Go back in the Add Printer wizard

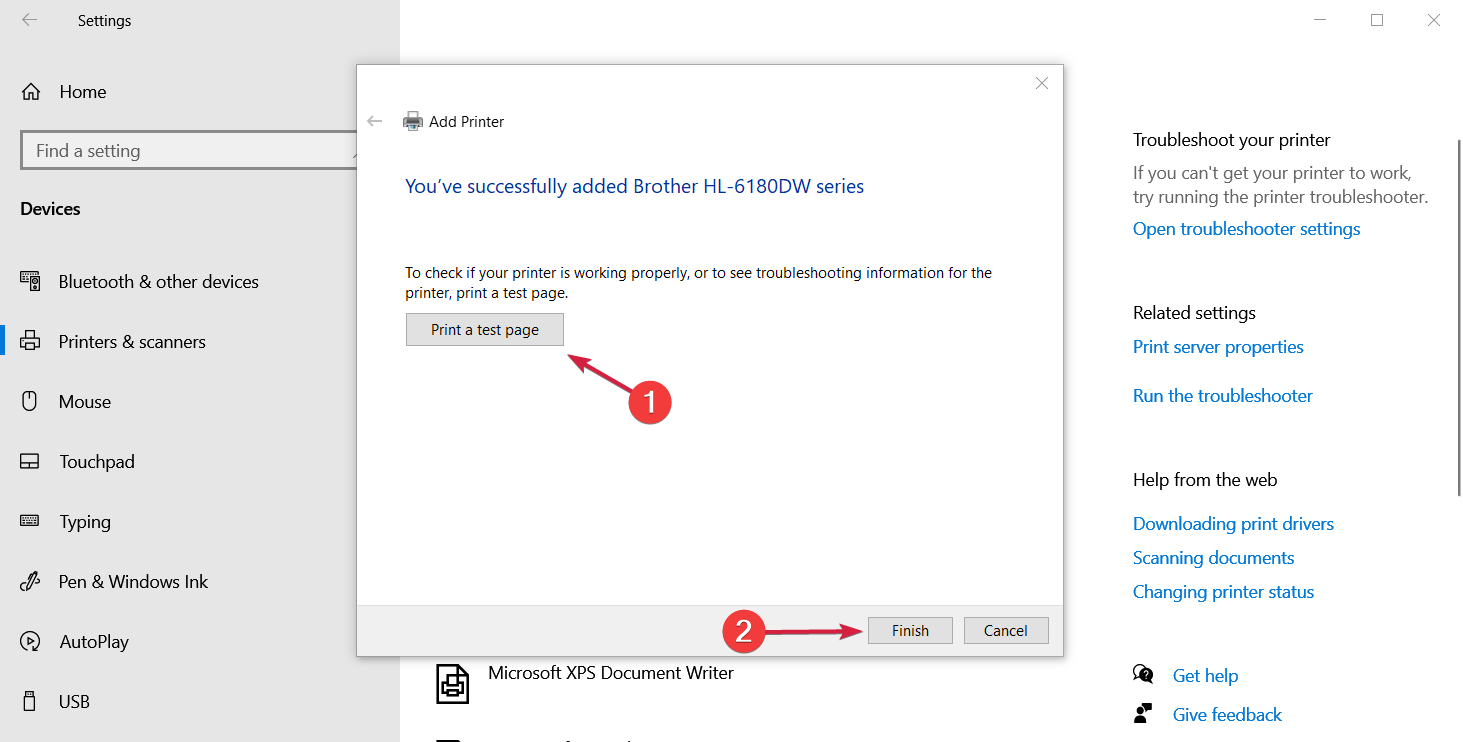tap(375, 121)
